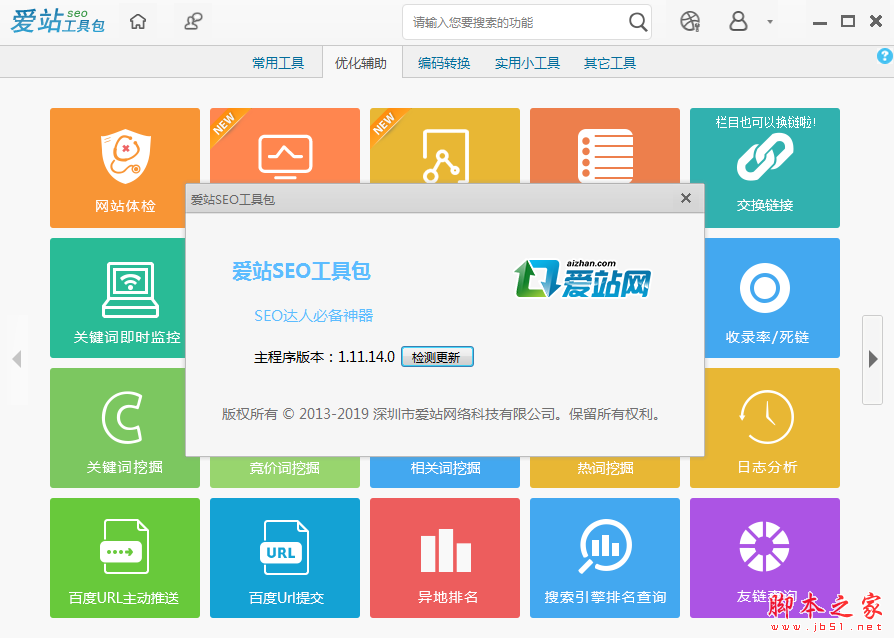The image size is (894, 638).
Task: Click the search magnifier icon
Action: [x=637, y=22]
